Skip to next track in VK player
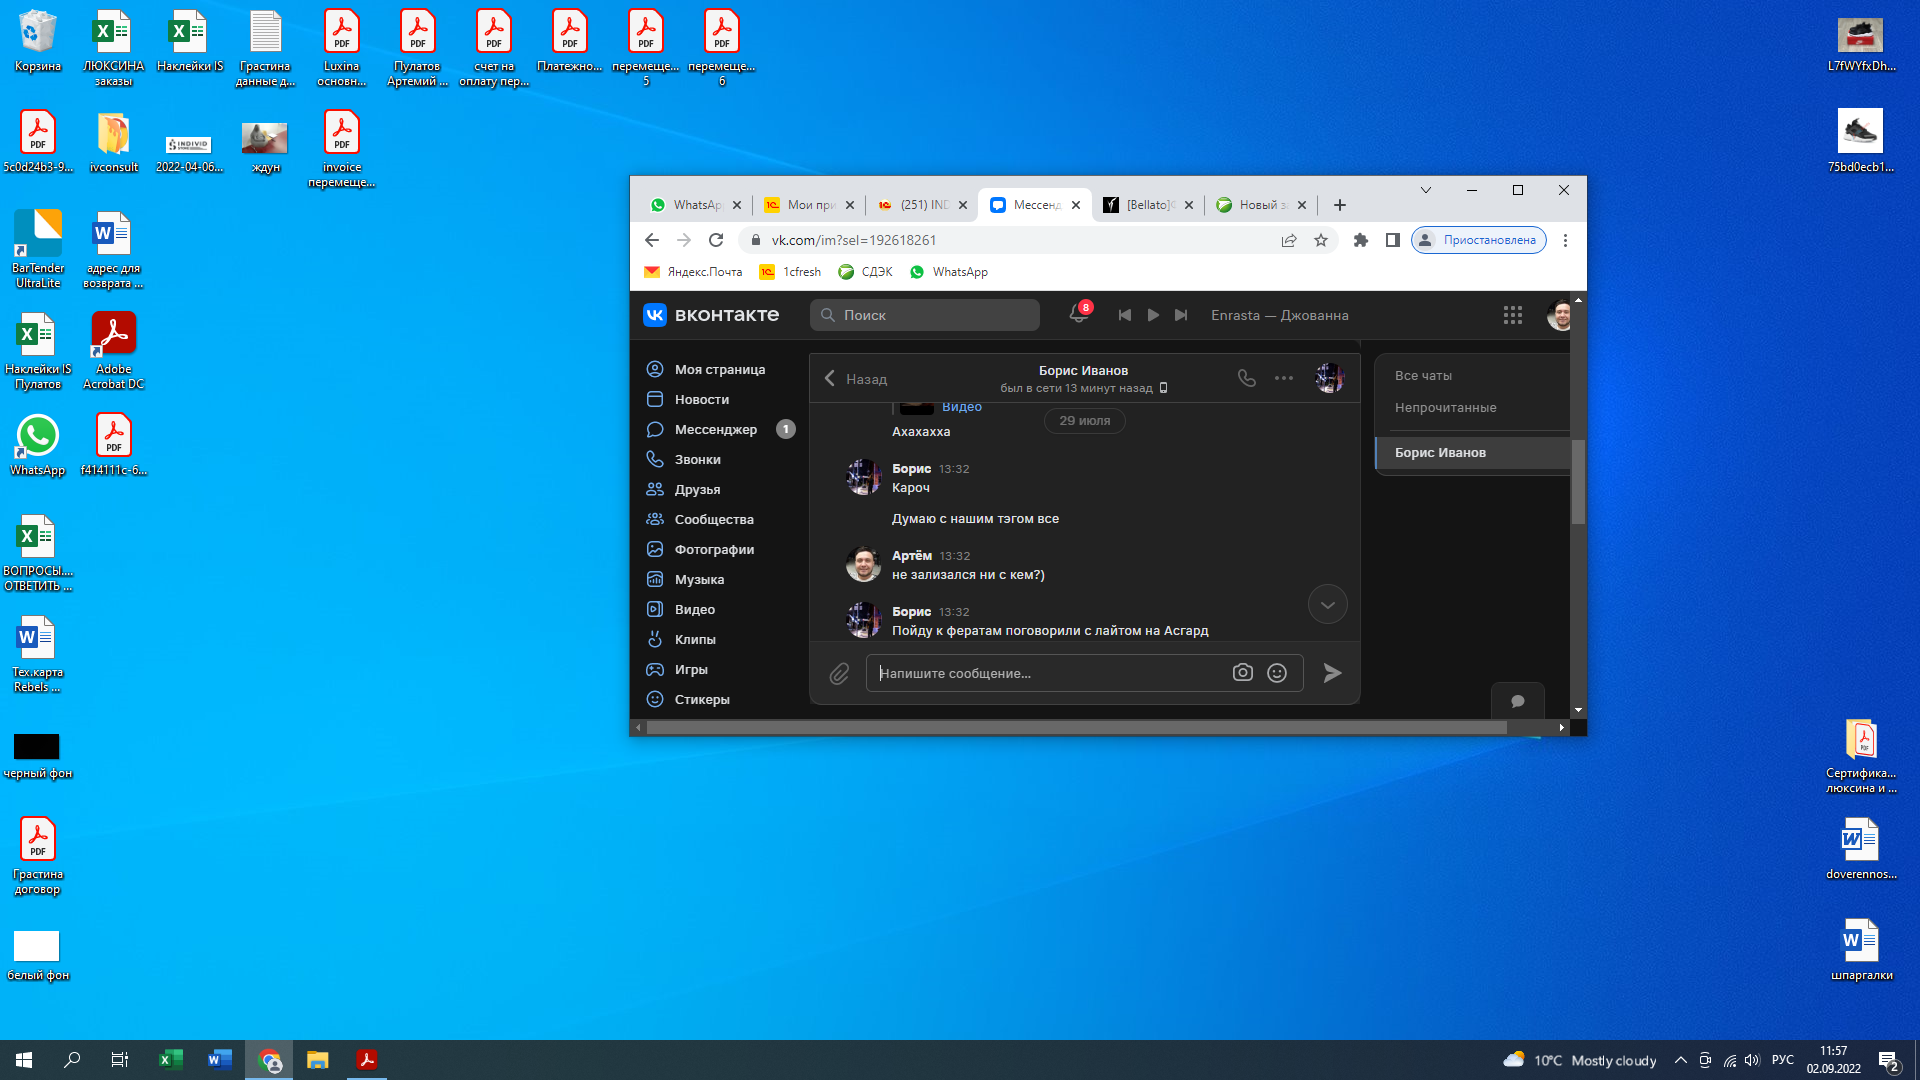 click(1181, 315)
